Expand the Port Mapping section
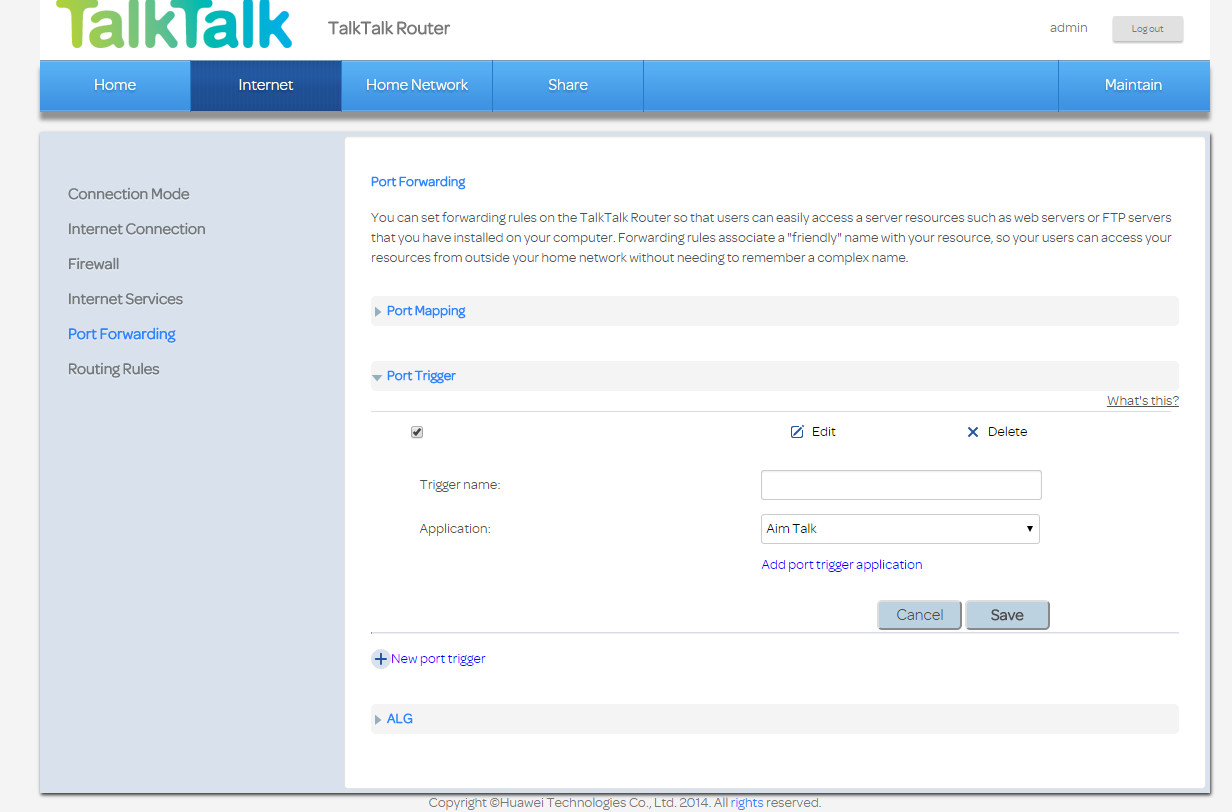The image size is (1232, 812). (425, 310)
